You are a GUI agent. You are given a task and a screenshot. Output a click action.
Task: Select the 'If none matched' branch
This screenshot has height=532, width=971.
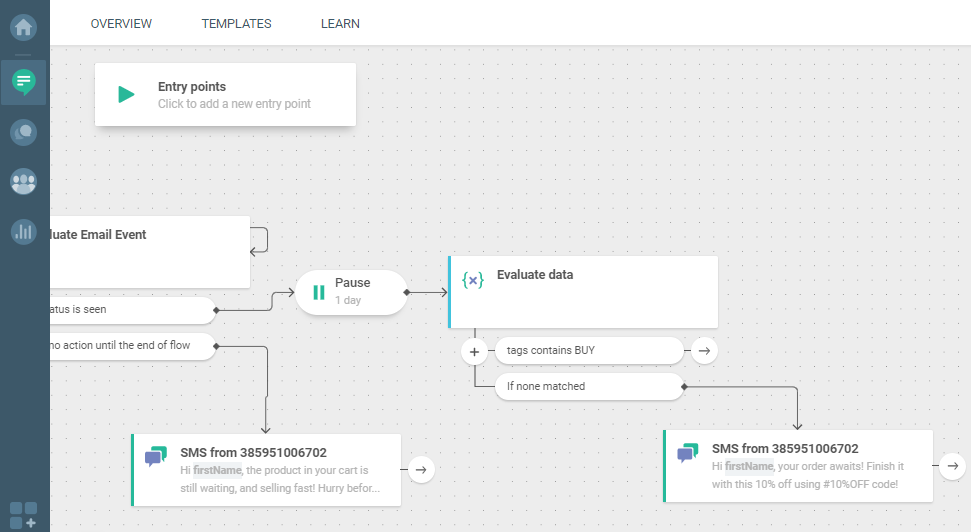click(x=588, y=386)
